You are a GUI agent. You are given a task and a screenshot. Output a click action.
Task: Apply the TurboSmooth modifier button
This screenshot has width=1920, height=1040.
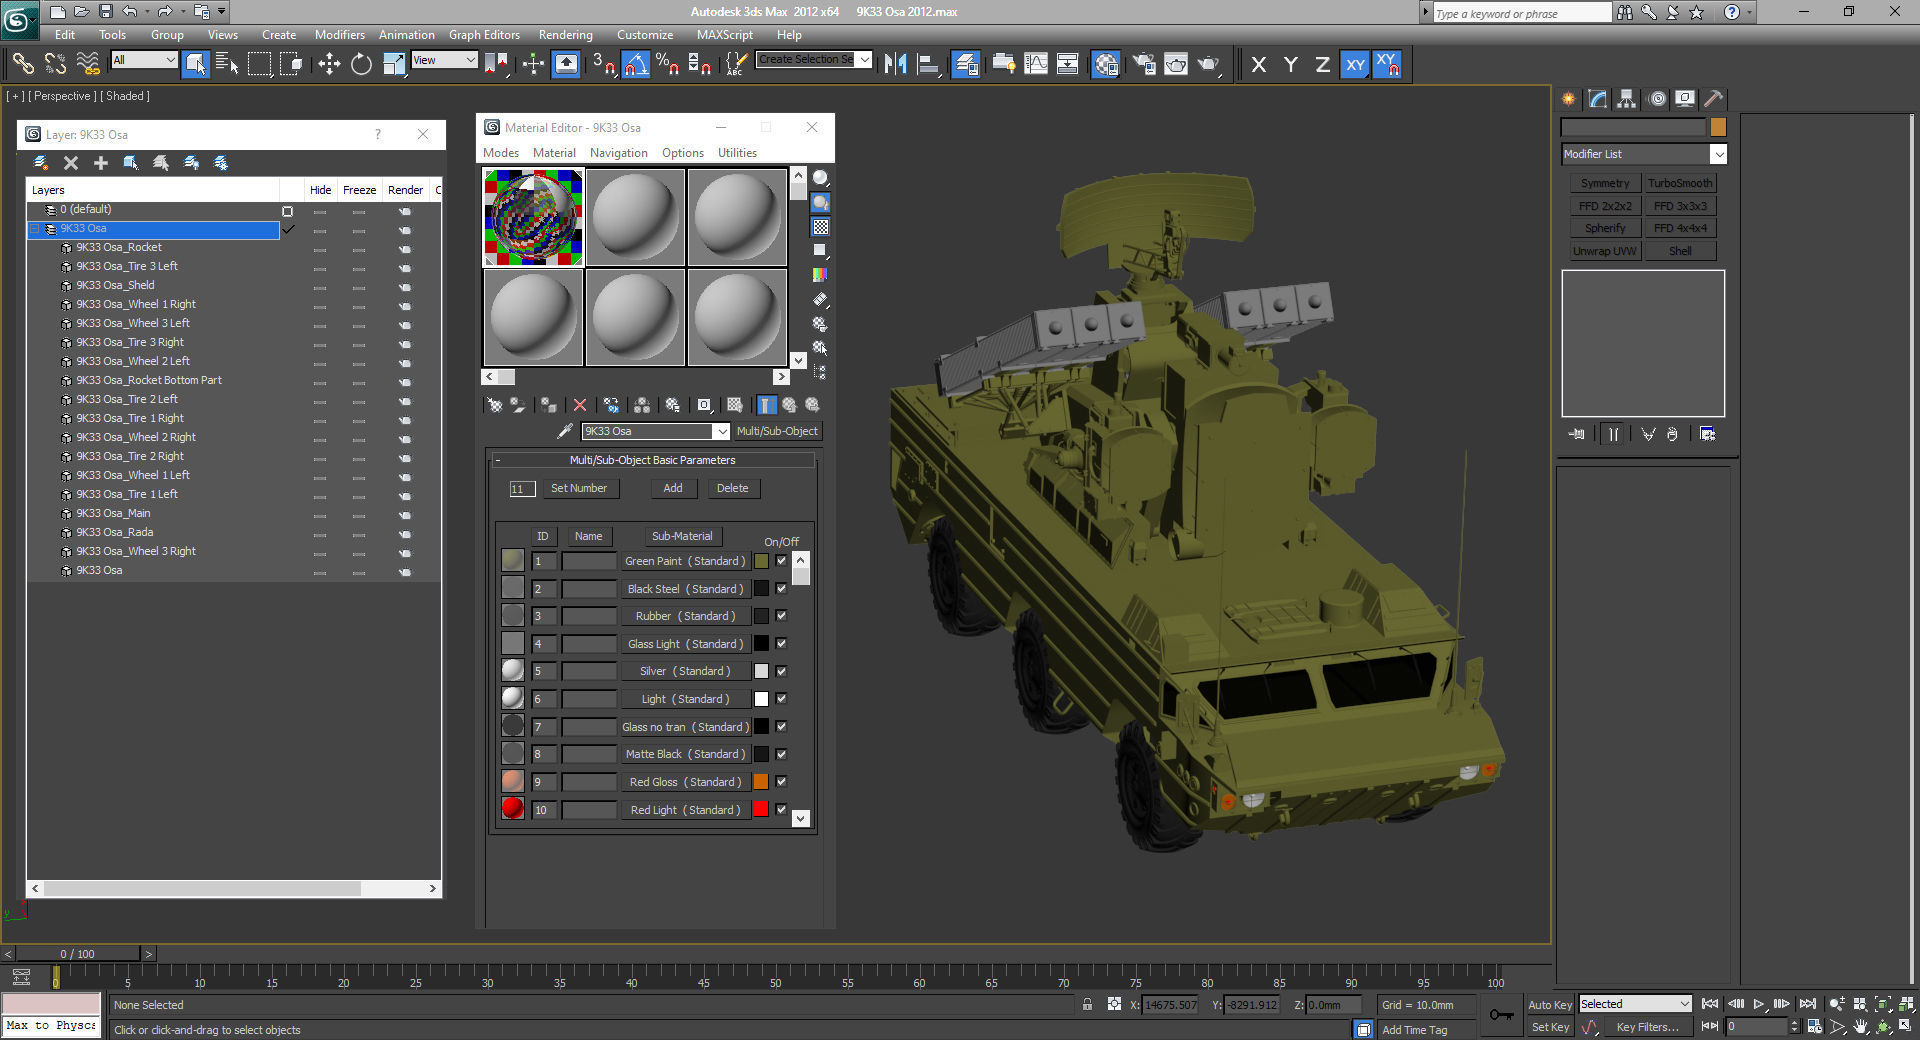(x=1680, y=183)
